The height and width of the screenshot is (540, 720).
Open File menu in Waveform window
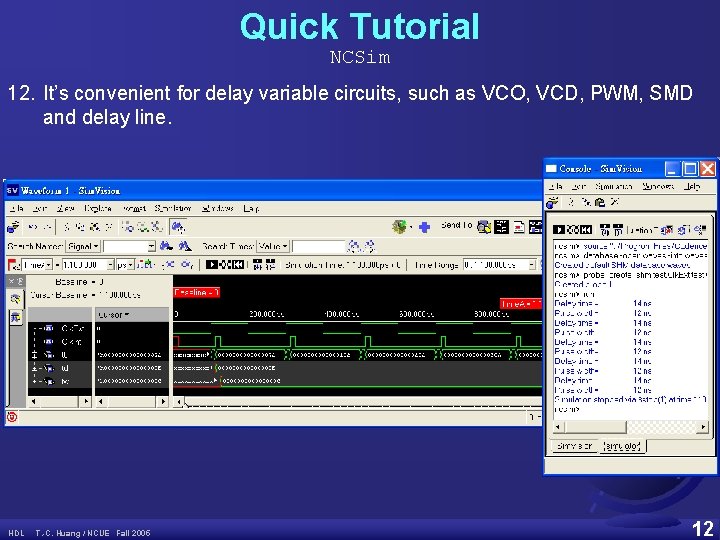tap(17, 208)
